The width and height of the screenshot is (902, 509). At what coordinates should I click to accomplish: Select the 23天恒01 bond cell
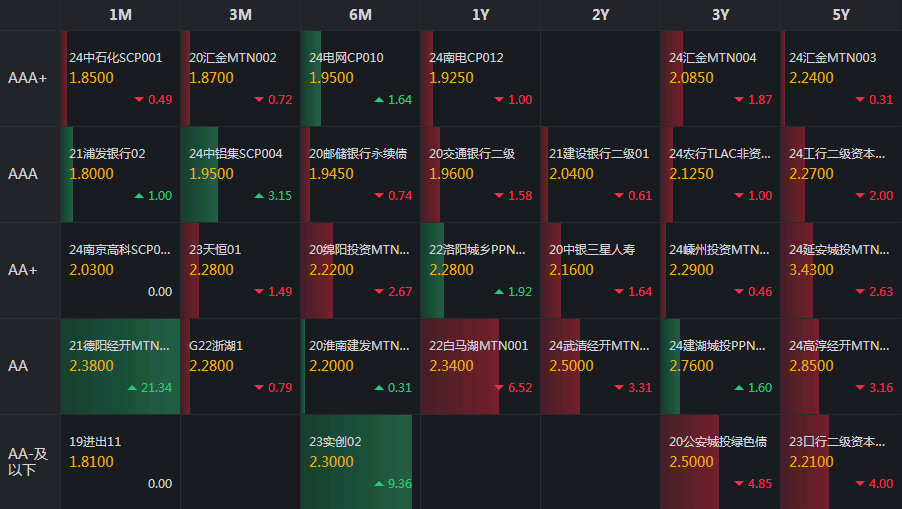240,270
